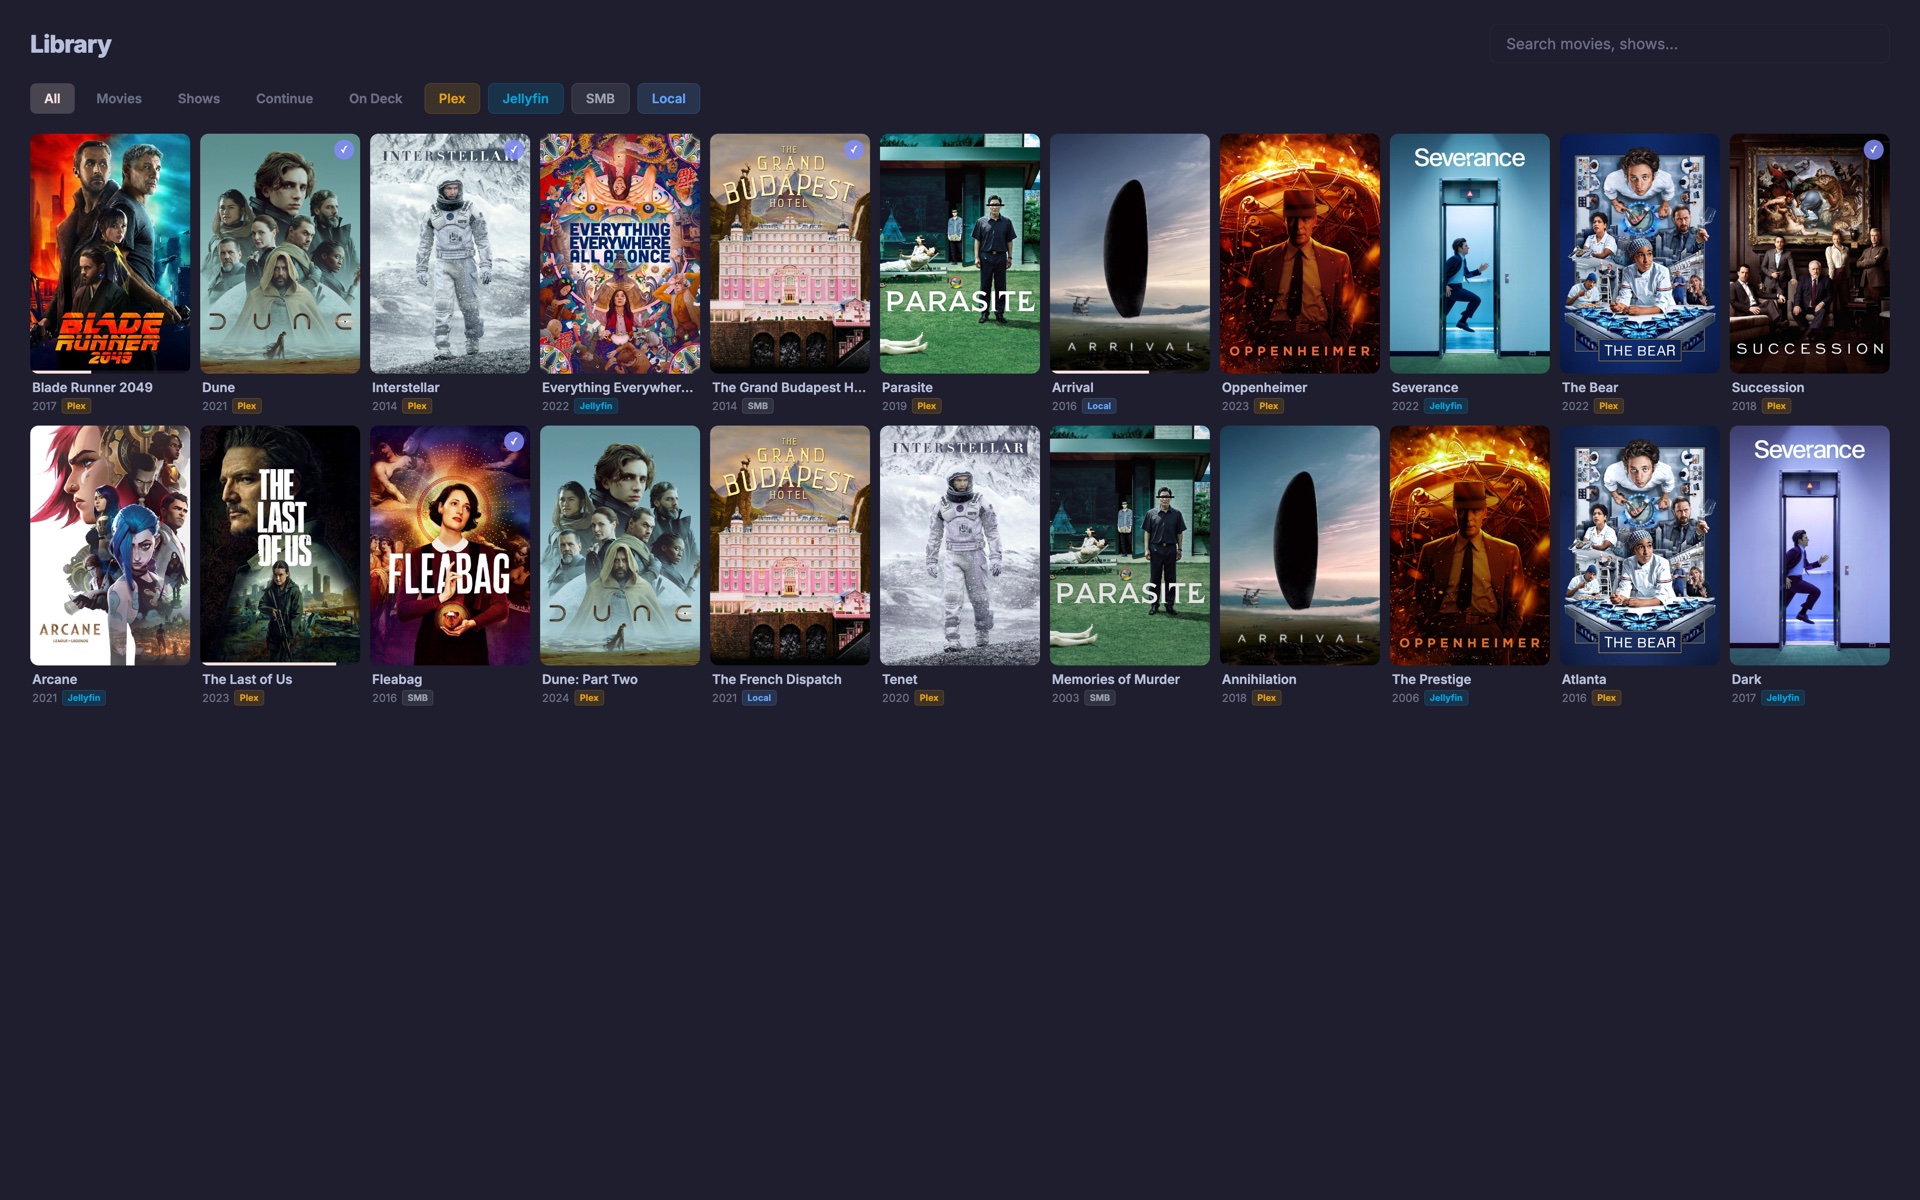Click the watched icon on The Grand Budapest Hotel

pos(854,149)
